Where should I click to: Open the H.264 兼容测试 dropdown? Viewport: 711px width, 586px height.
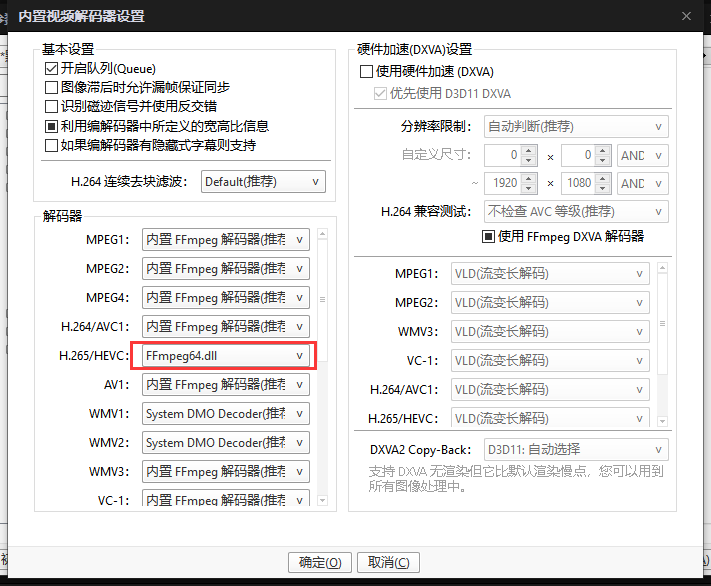576,211
